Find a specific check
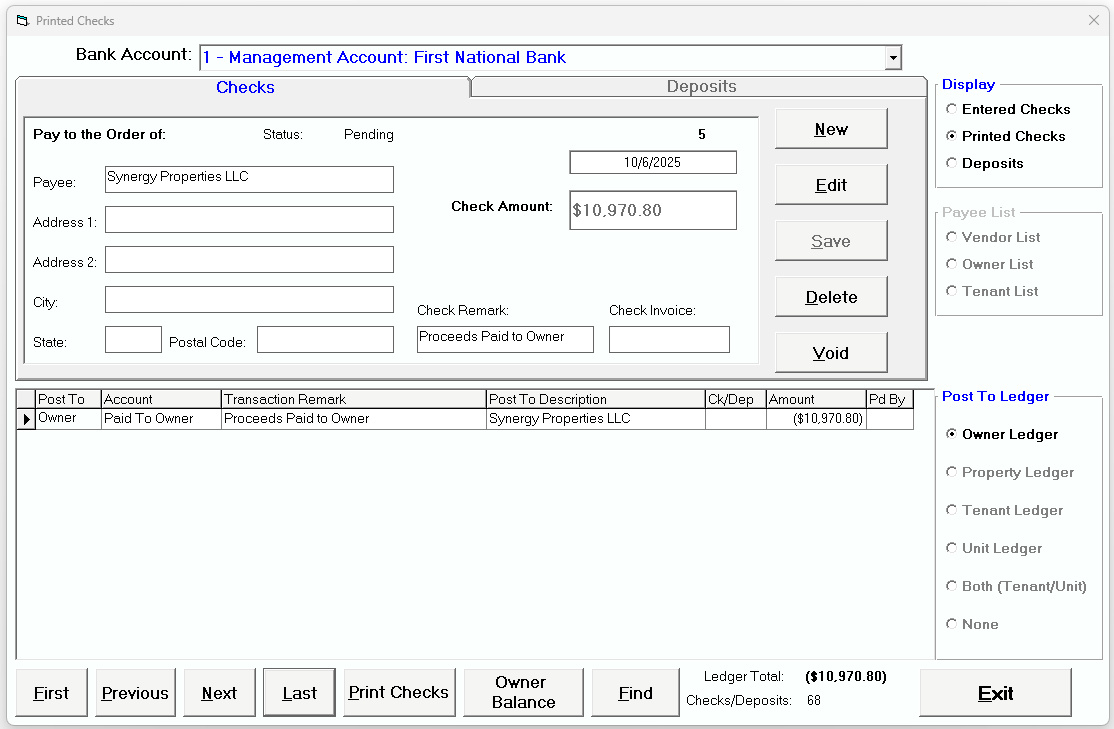The image size is (1114, 729). pyautogui.click(x=635, y=692)
